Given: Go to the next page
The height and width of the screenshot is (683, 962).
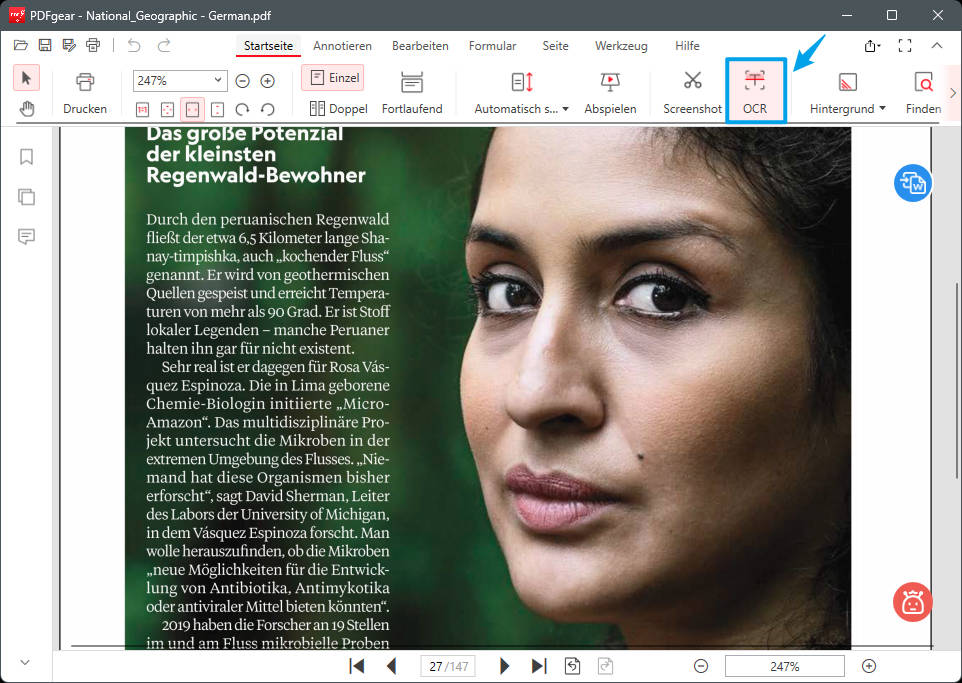Looking at the screenshot, I should pyautogui.click(x=504, y=666).
